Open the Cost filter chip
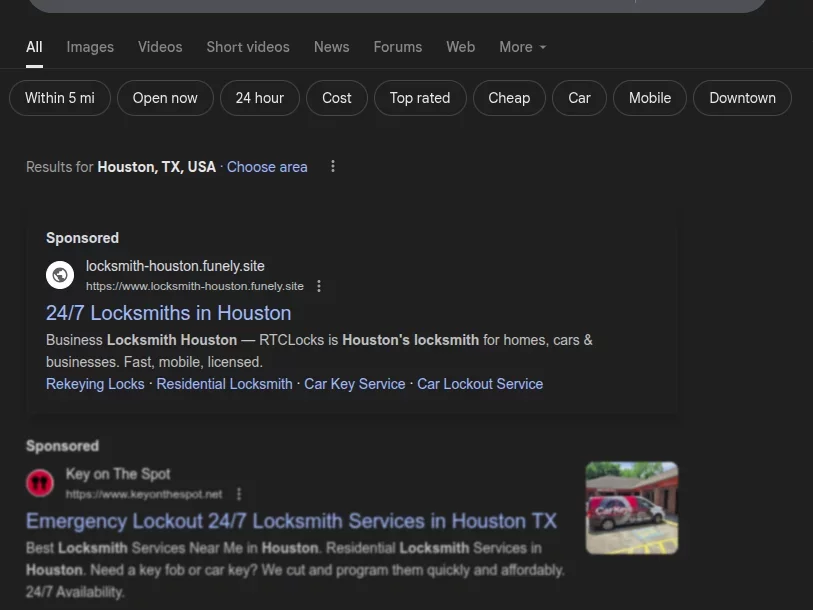This screenshot has height=610, width=813. 336,98
